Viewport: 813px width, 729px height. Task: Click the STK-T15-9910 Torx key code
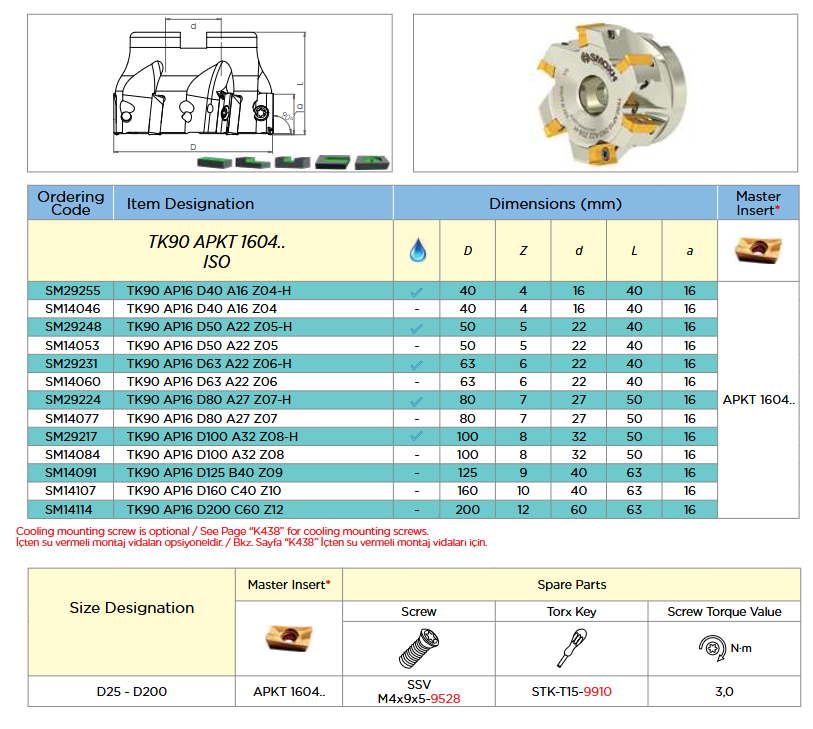tap(571, 690)
